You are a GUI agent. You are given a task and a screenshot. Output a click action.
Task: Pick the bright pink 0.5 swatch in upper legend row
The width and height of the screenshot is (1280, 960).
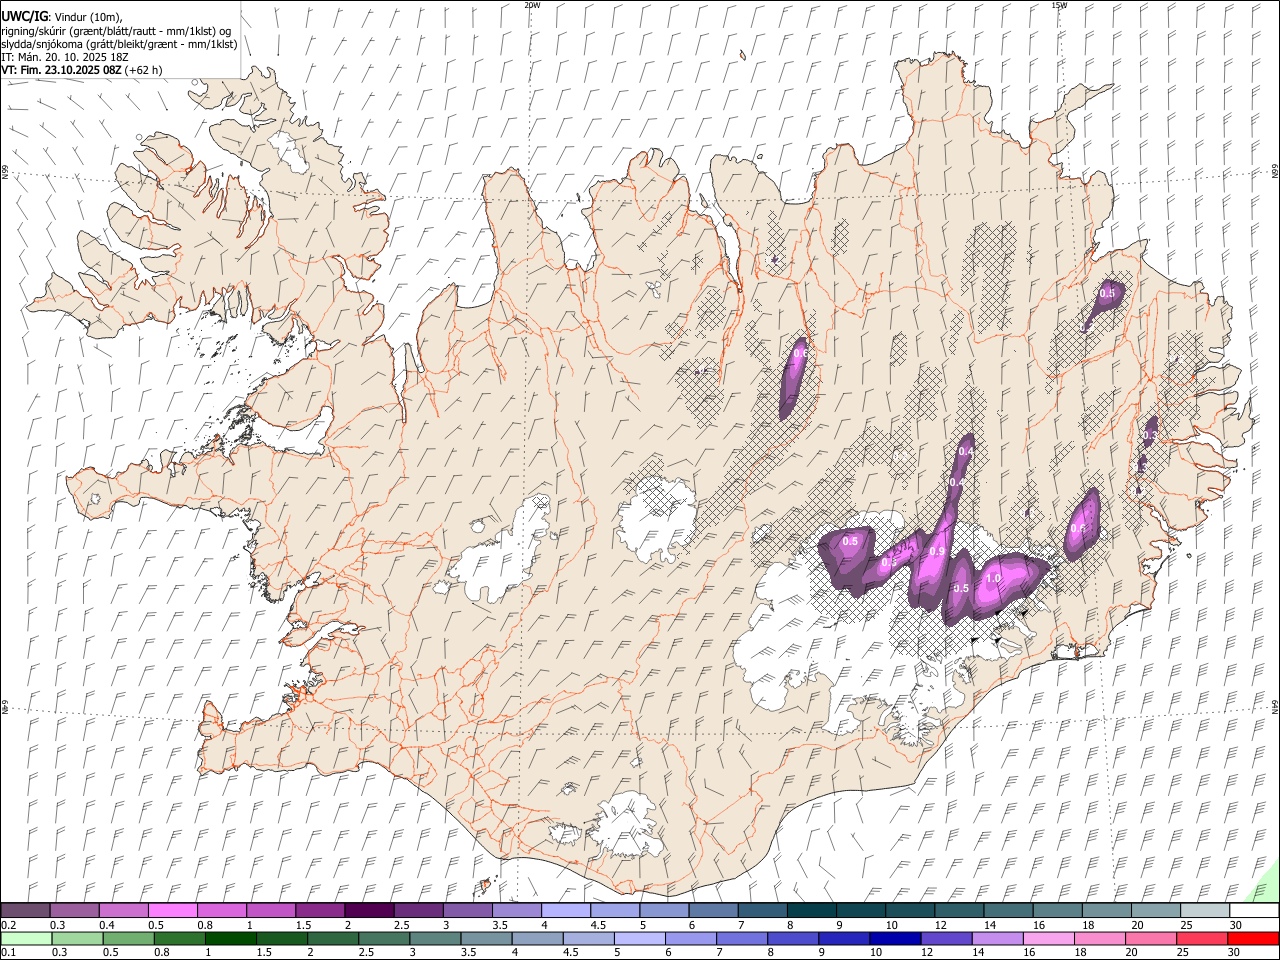[172, 911]
